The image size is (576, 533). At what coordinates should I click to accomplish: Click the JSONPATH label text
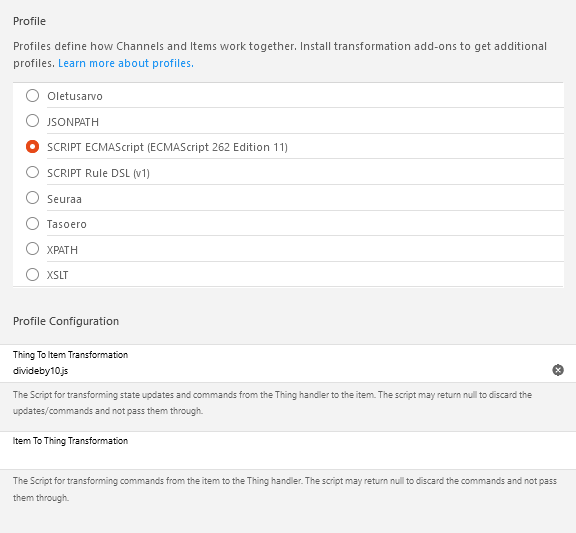(73, 122)
